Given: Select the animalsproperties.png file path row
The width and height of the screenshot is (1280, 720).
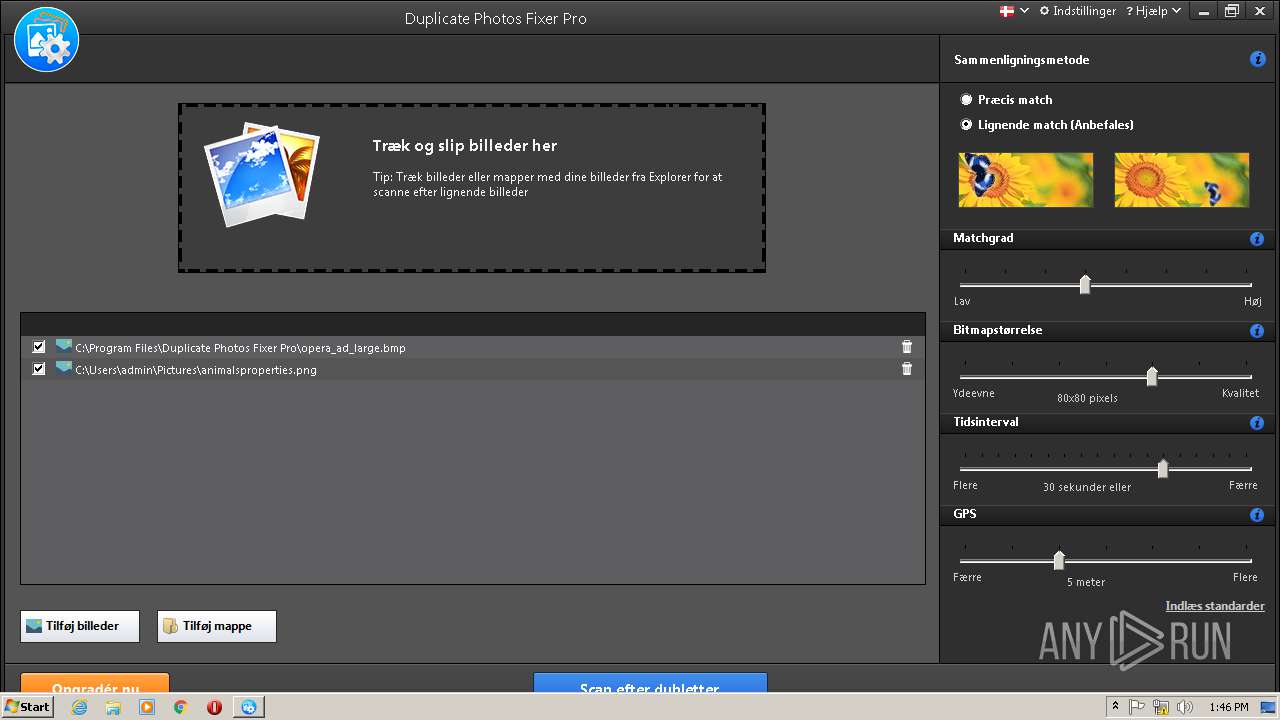Looking at the screenshot, I should click(x=472, y=369).
